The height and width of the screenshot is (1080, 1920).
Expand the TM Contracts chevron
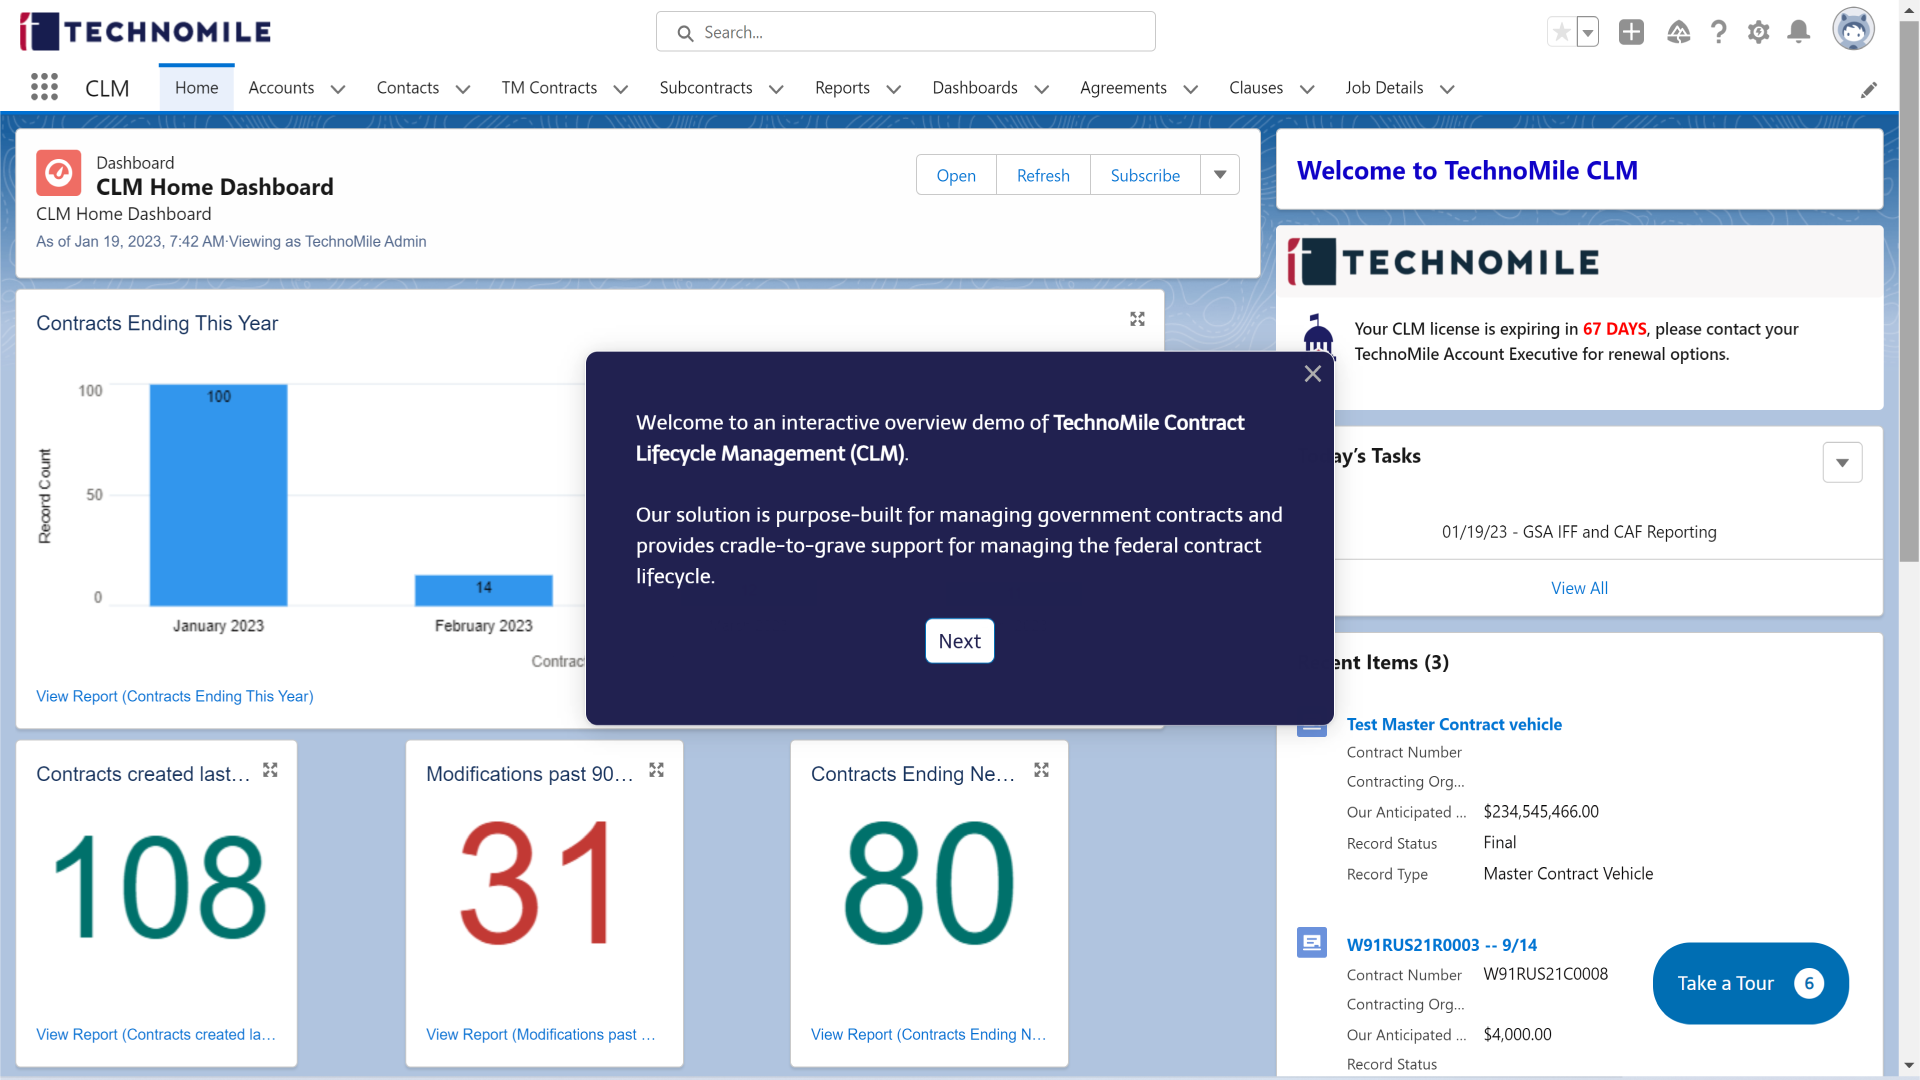click(621, 89)
